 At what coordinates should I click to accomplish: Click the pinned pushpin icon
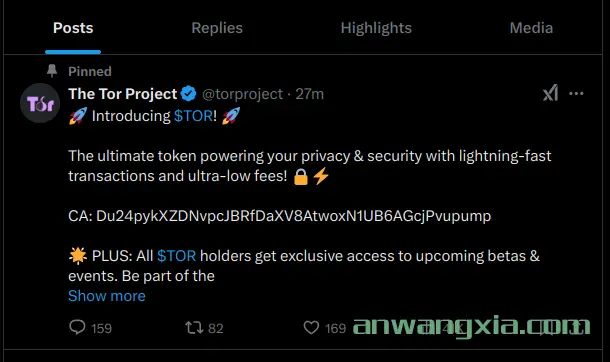click(52, 71)
